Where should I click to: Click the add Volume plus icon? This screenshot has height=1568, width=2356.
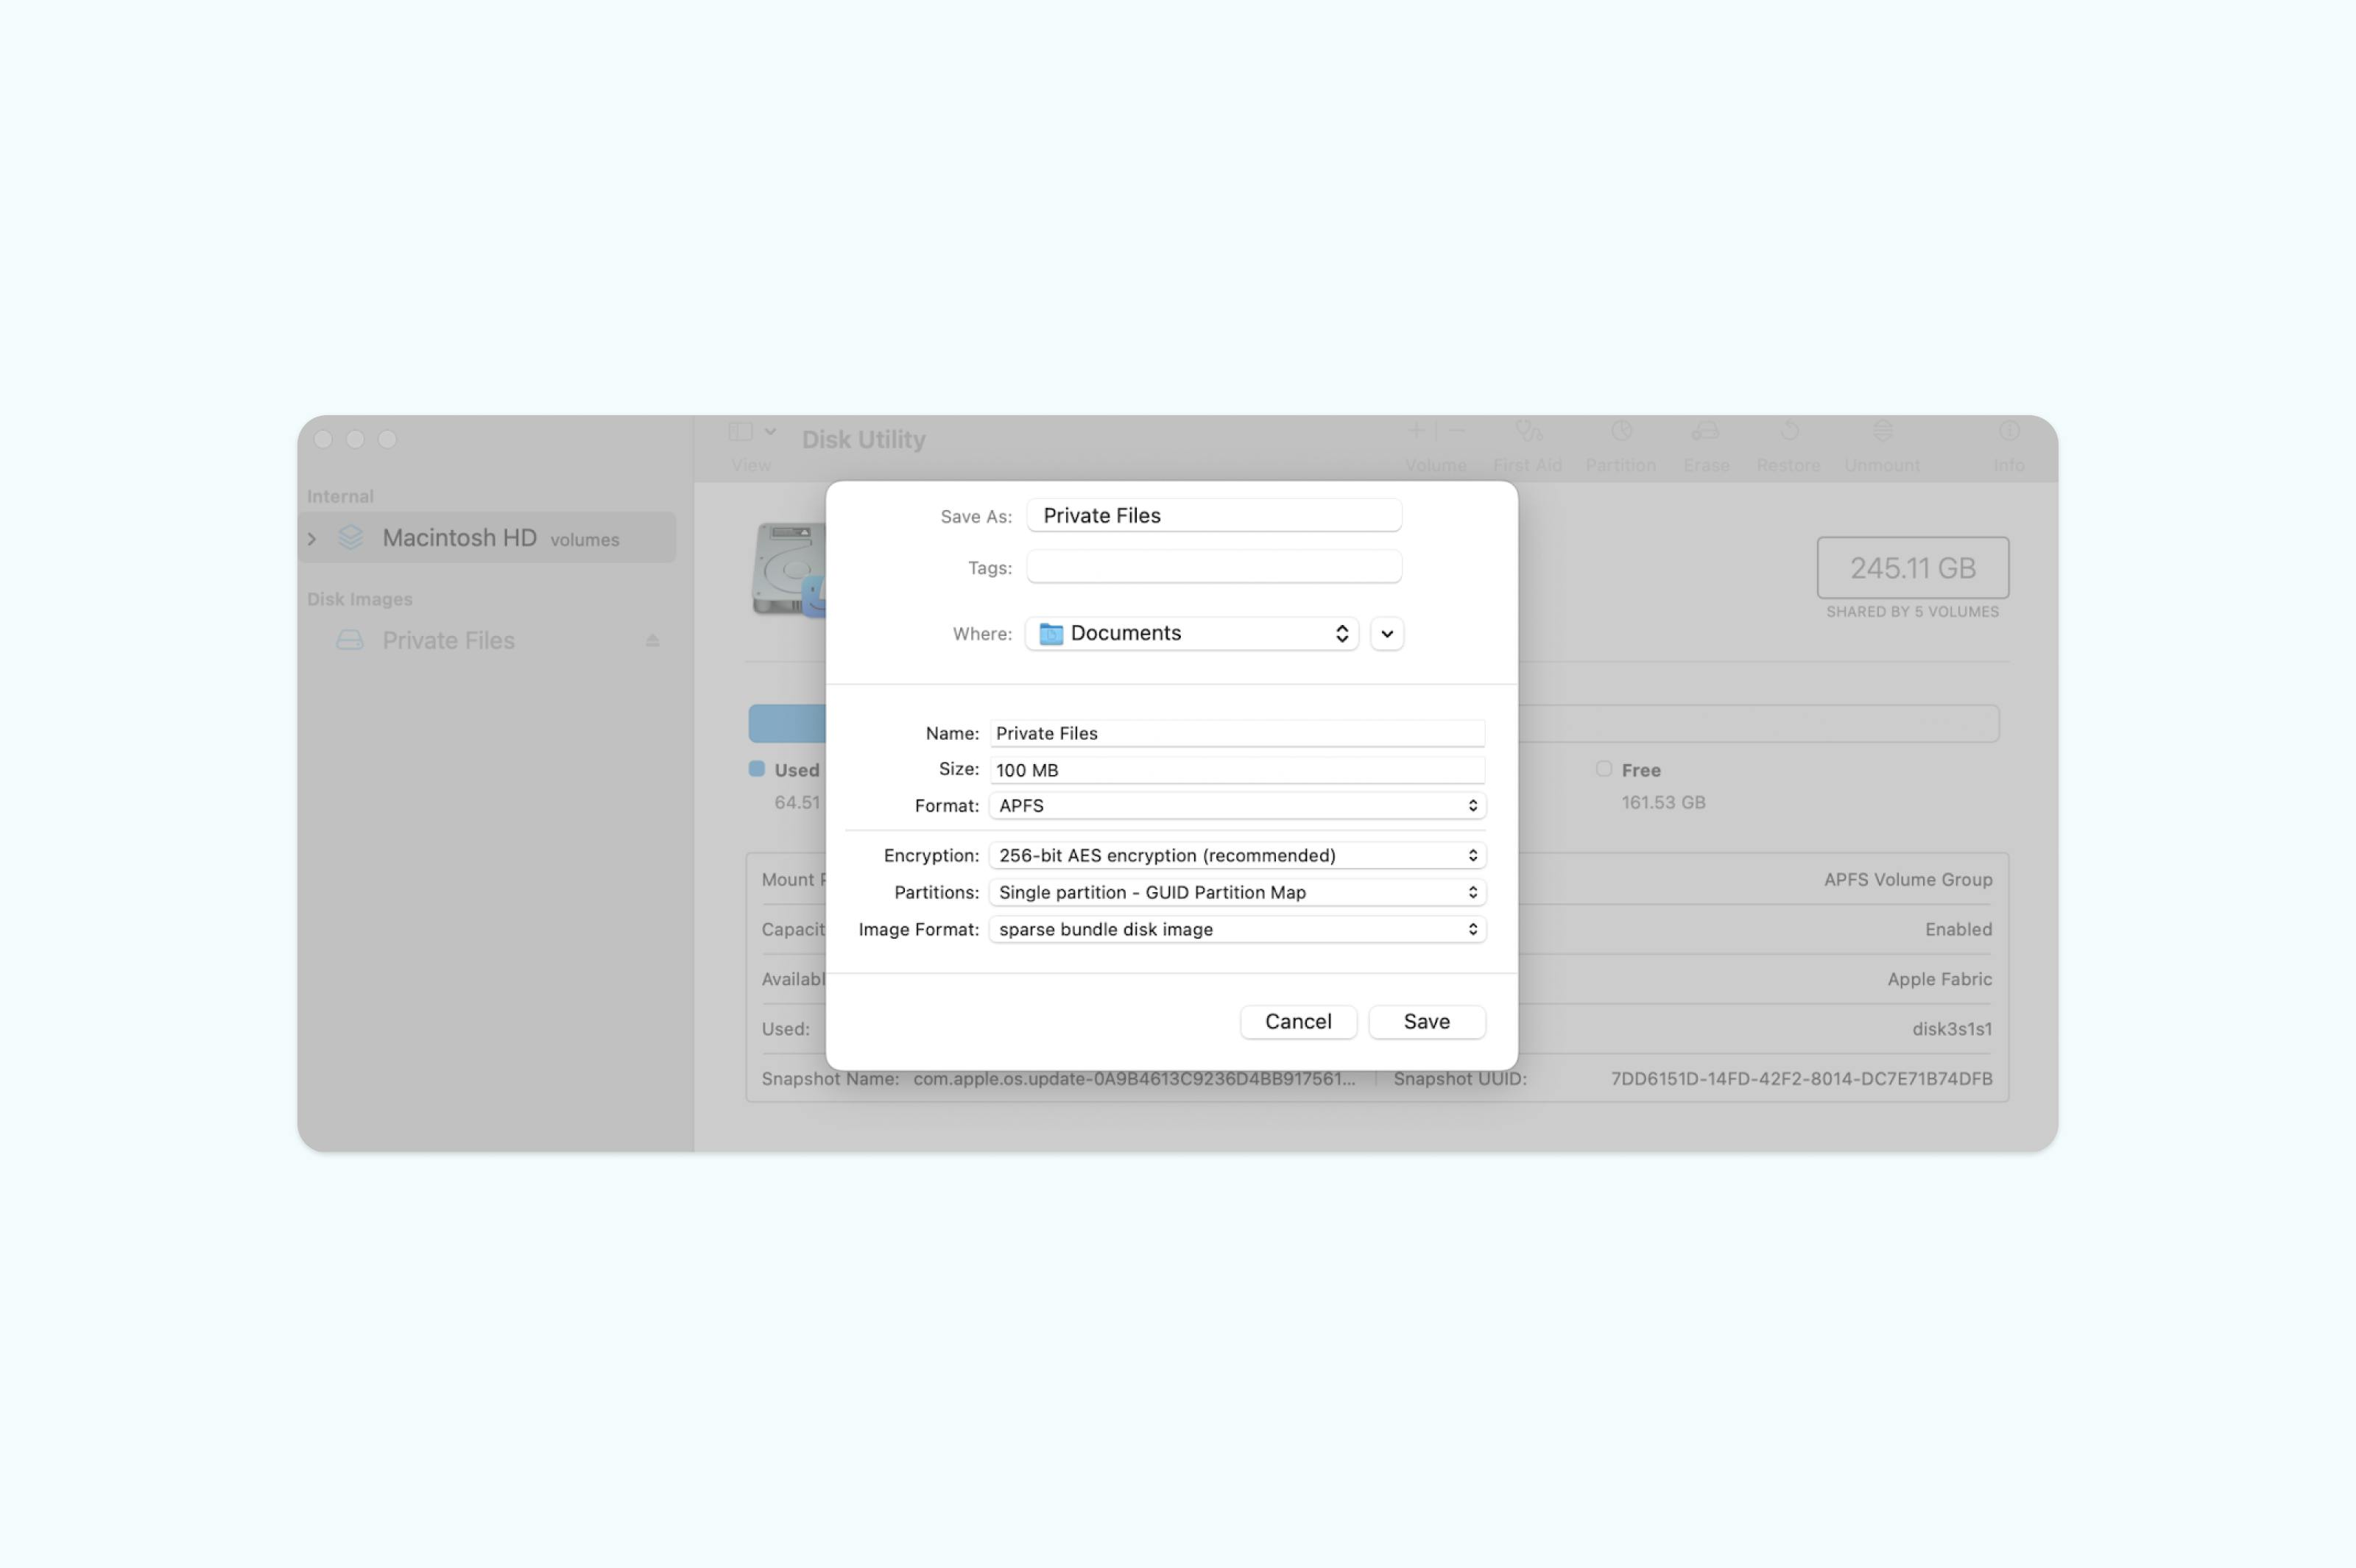[x=1417, y=430]
